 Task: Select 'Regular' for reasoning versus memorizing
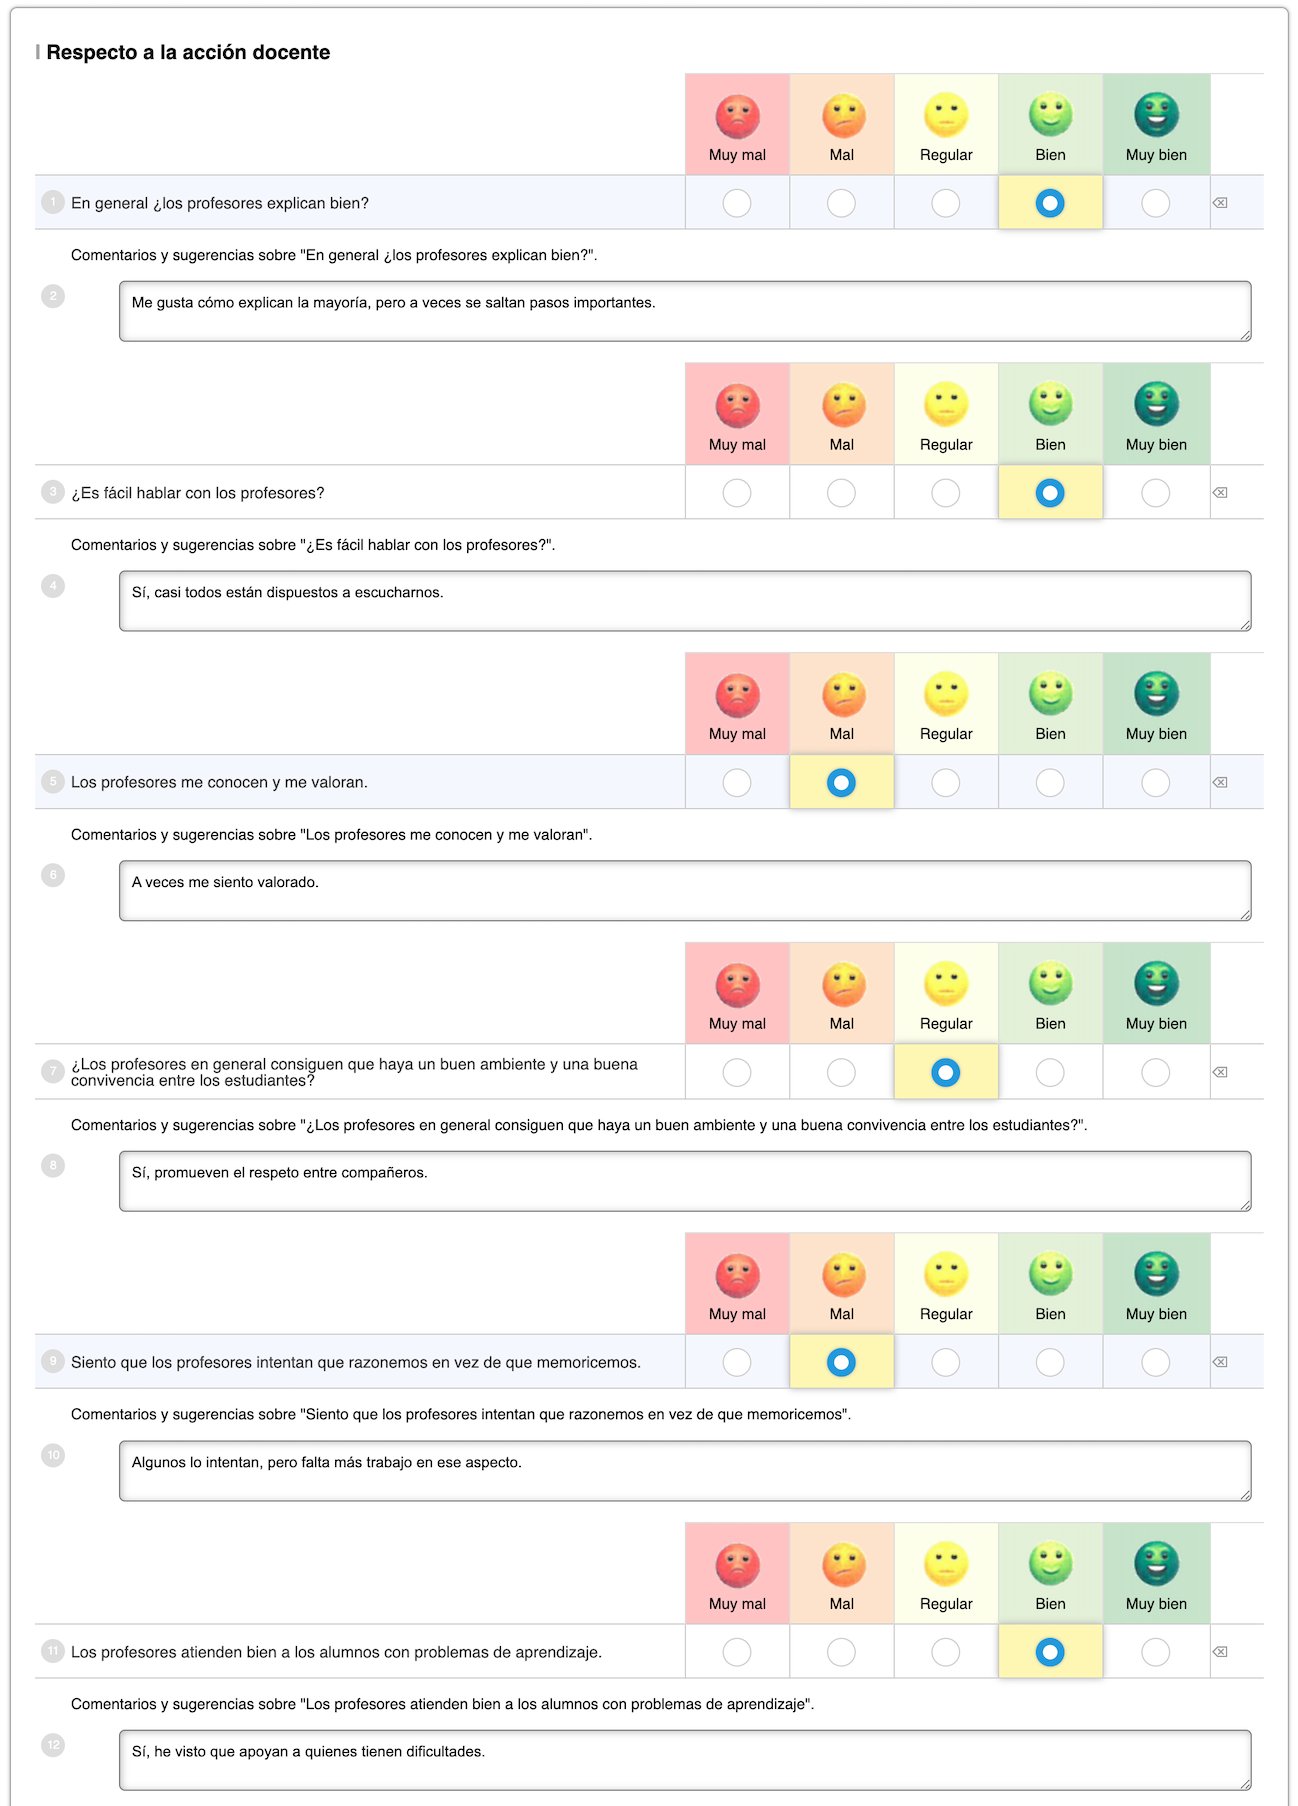[945, 1362]
